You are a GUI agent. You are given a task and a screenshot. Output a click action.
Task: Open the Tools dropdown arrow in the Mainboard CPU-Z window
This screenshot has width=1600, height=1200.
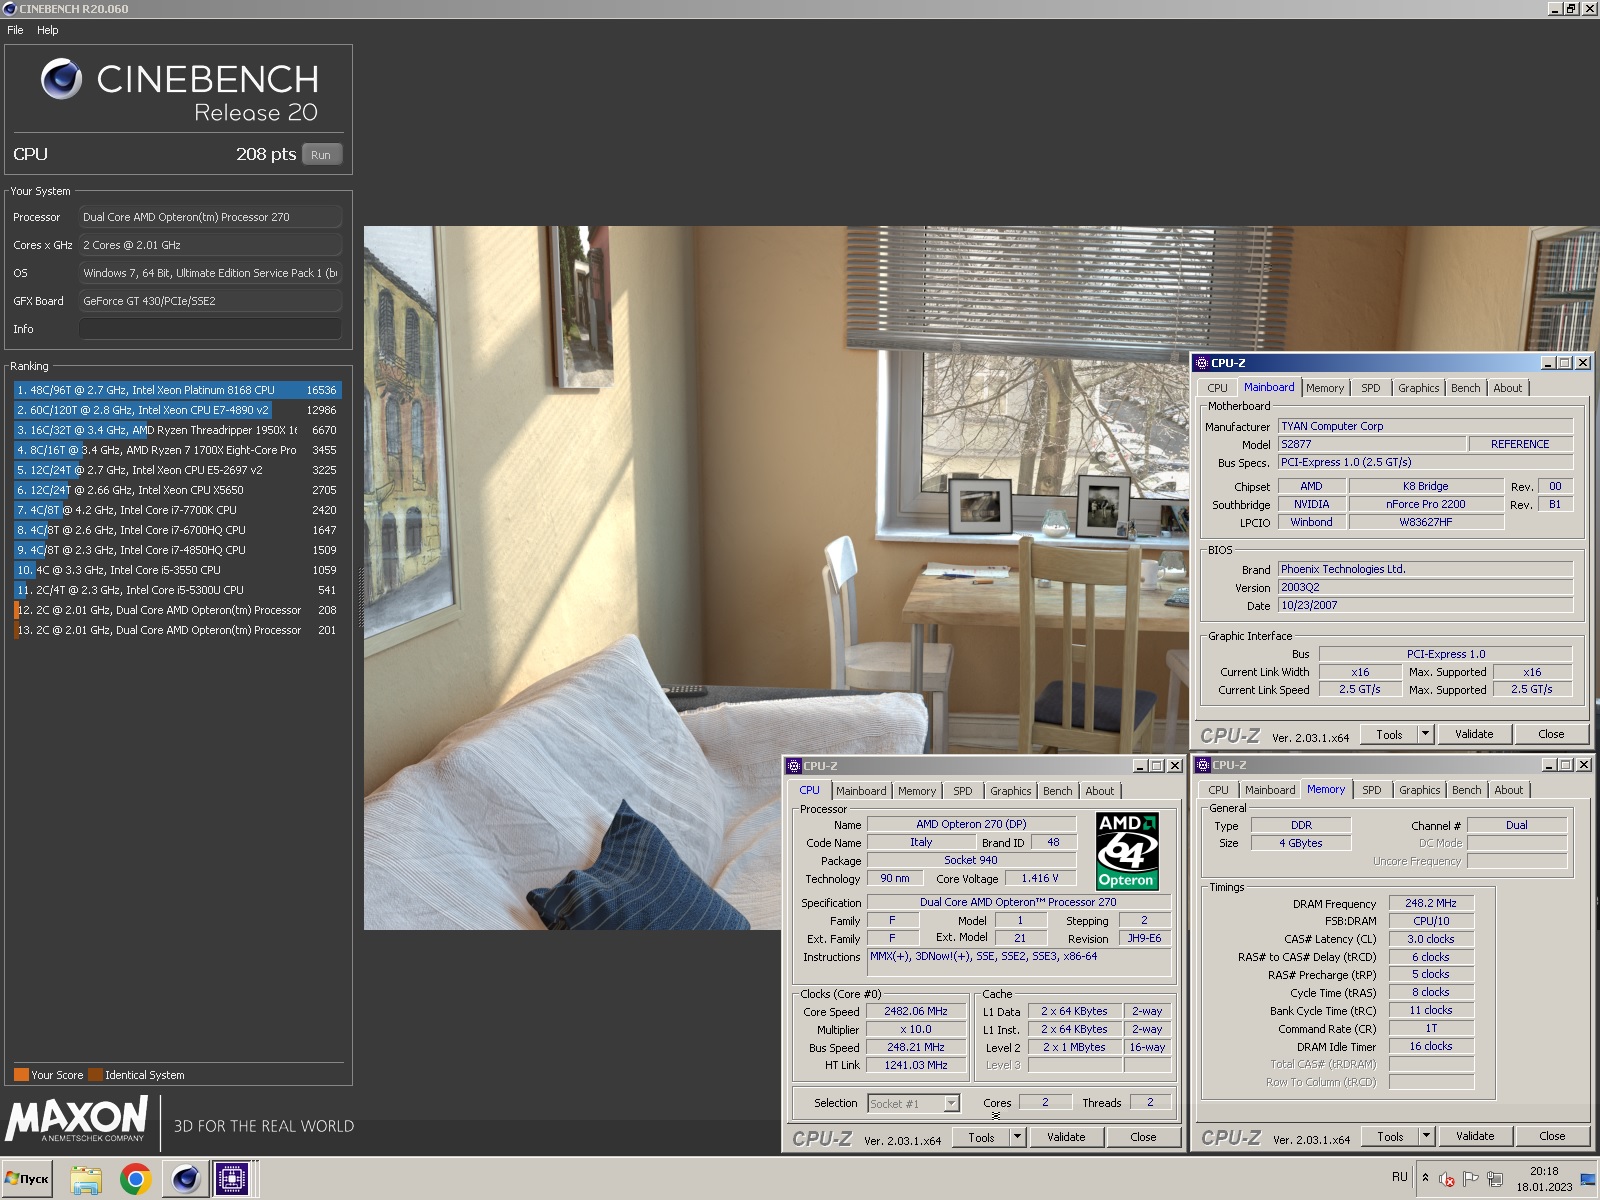click(1425, 734)
